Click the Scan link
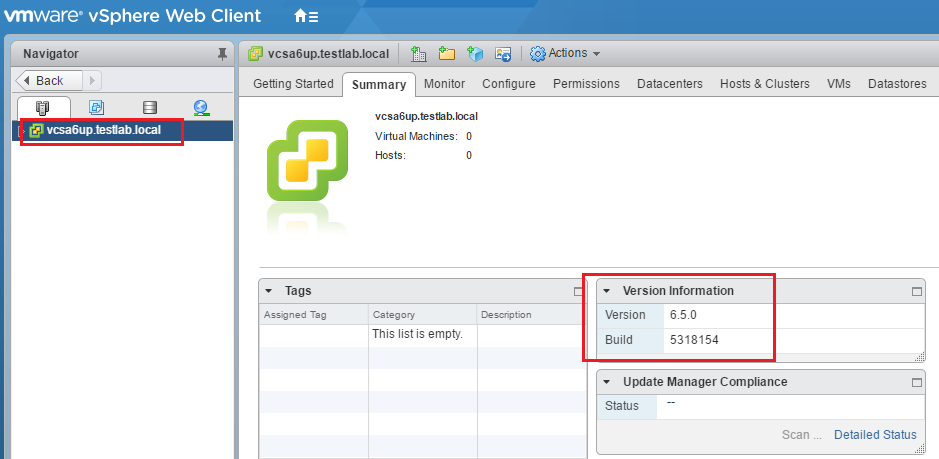The height and width of the screenshot is (459, 939). [804, 434]
